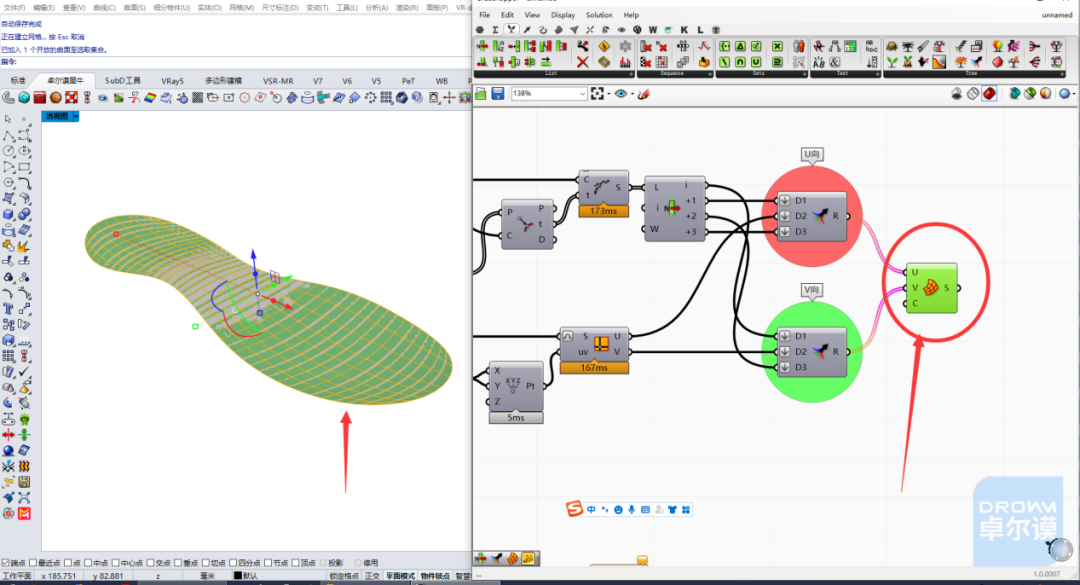The width and height of the screenshot is (1080, 585).
Task: Click the red X Cull icon in List panel
Action: point(582,62)
